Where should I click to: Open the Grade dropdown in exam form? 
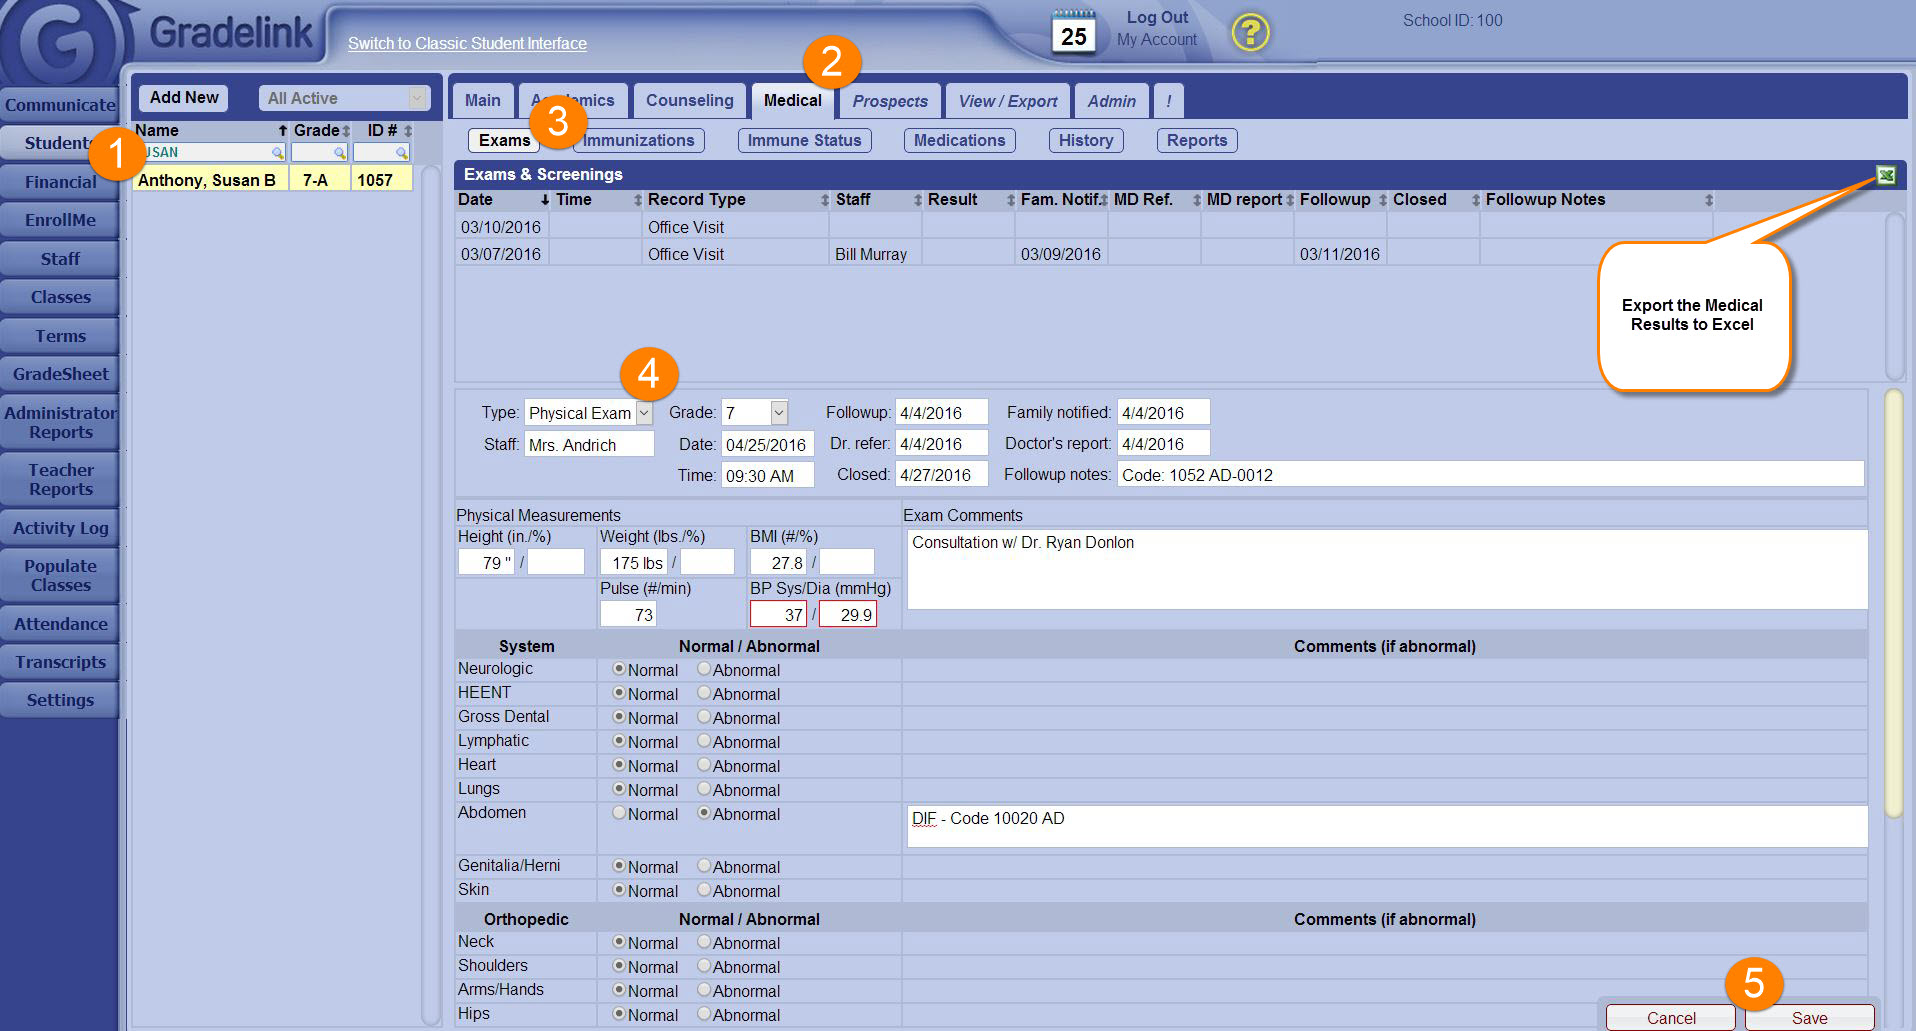778,413
